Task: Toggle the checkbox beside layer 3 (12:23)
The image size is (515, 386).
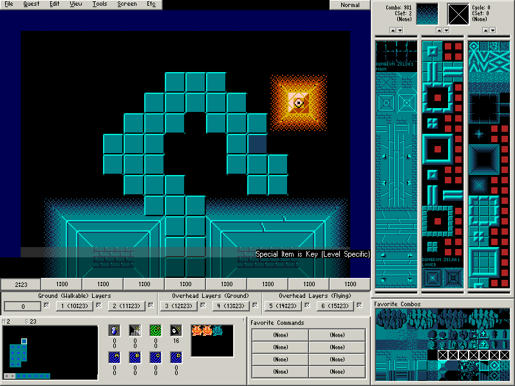Action: [x=202, y=305]
